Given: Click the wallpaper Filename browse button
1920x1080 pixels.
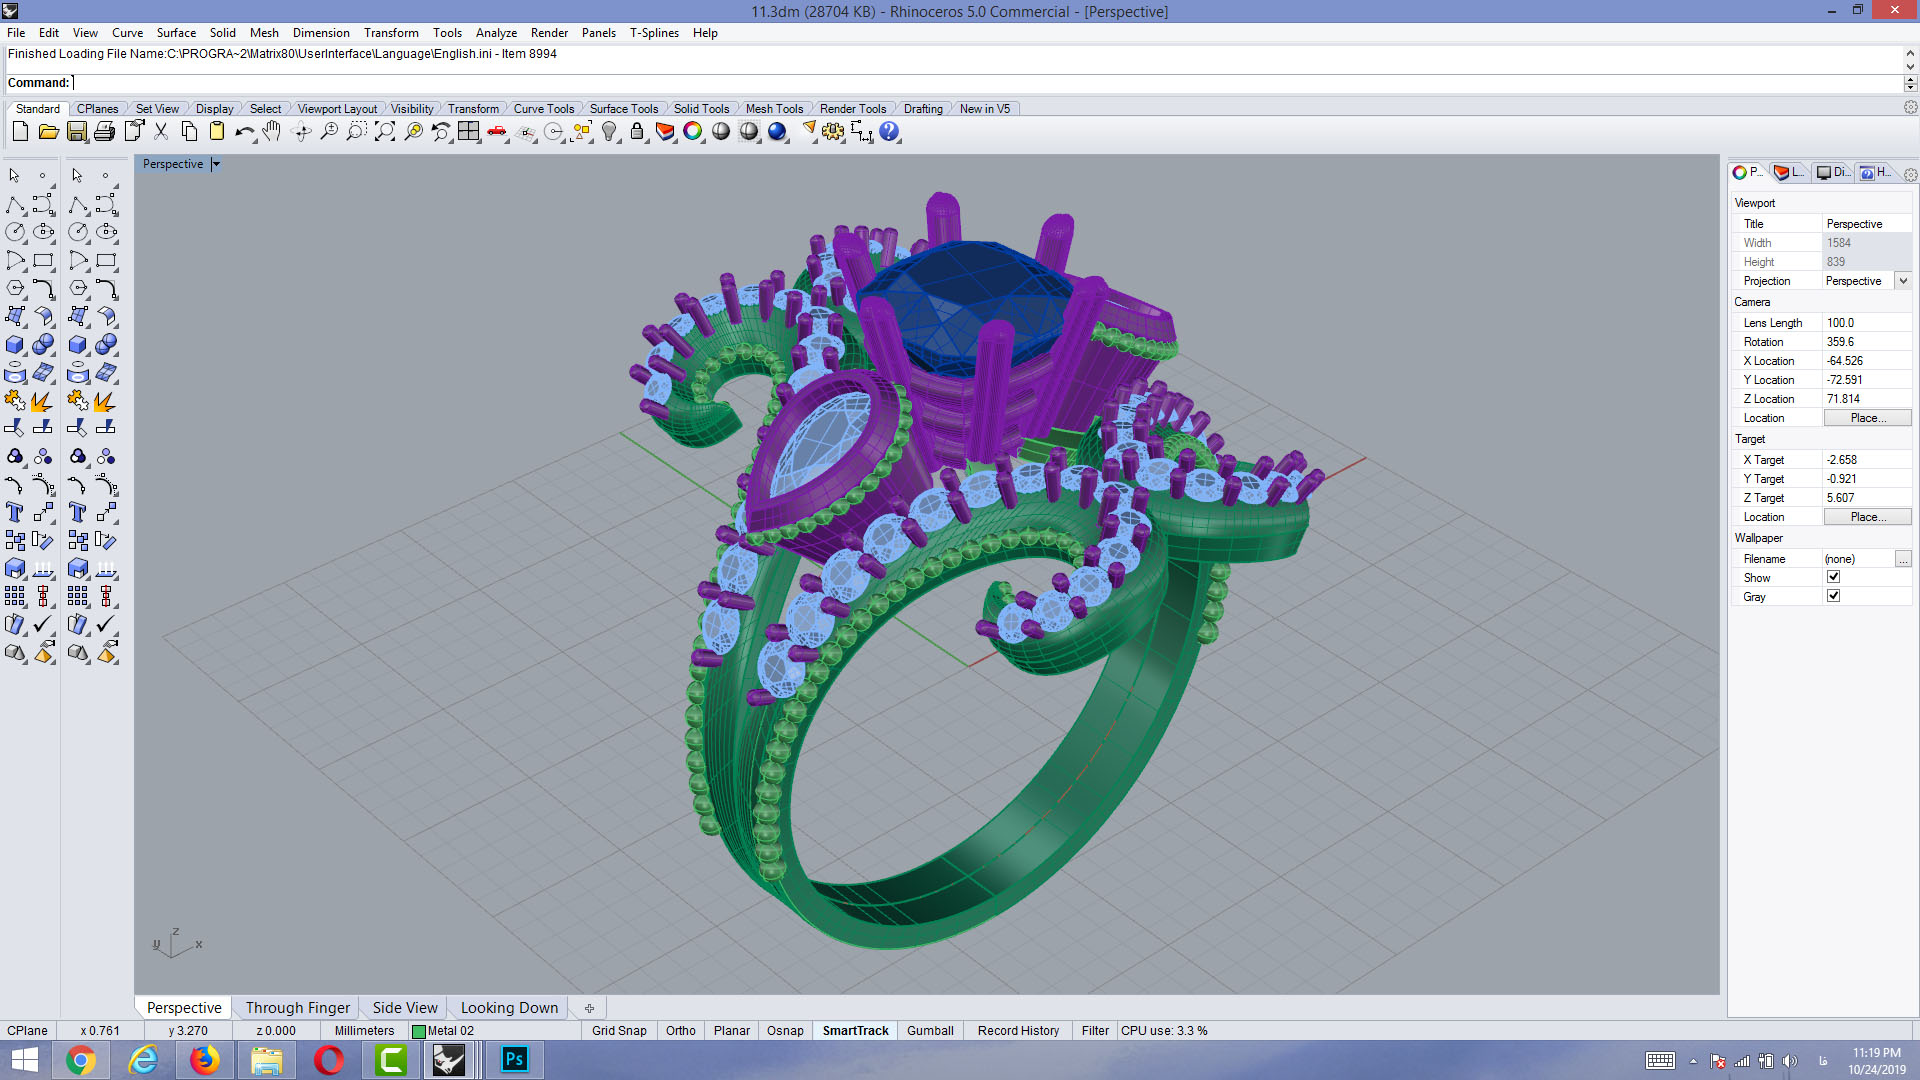Looking at the screenshot, I should pyautogui.click(x=1903, y=559).
